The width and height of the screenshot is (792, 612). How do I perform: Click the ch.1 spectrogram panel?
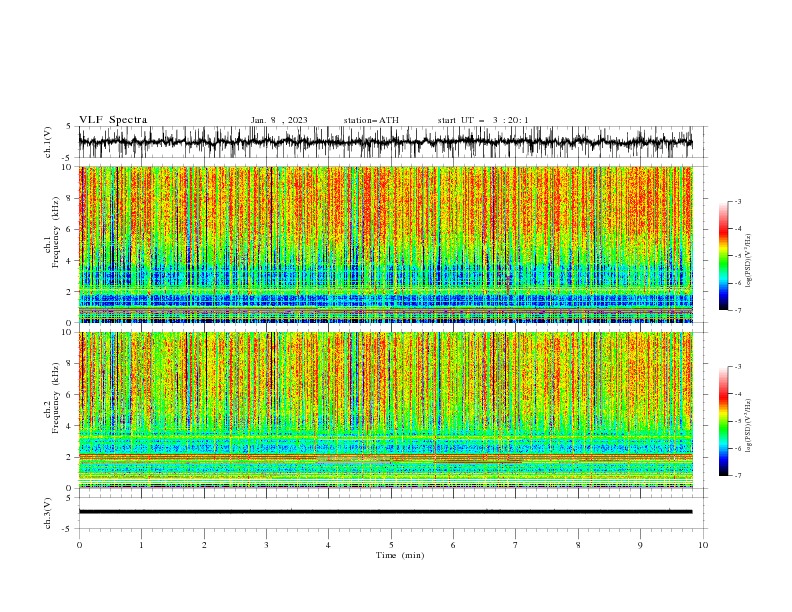click(385, 244)
